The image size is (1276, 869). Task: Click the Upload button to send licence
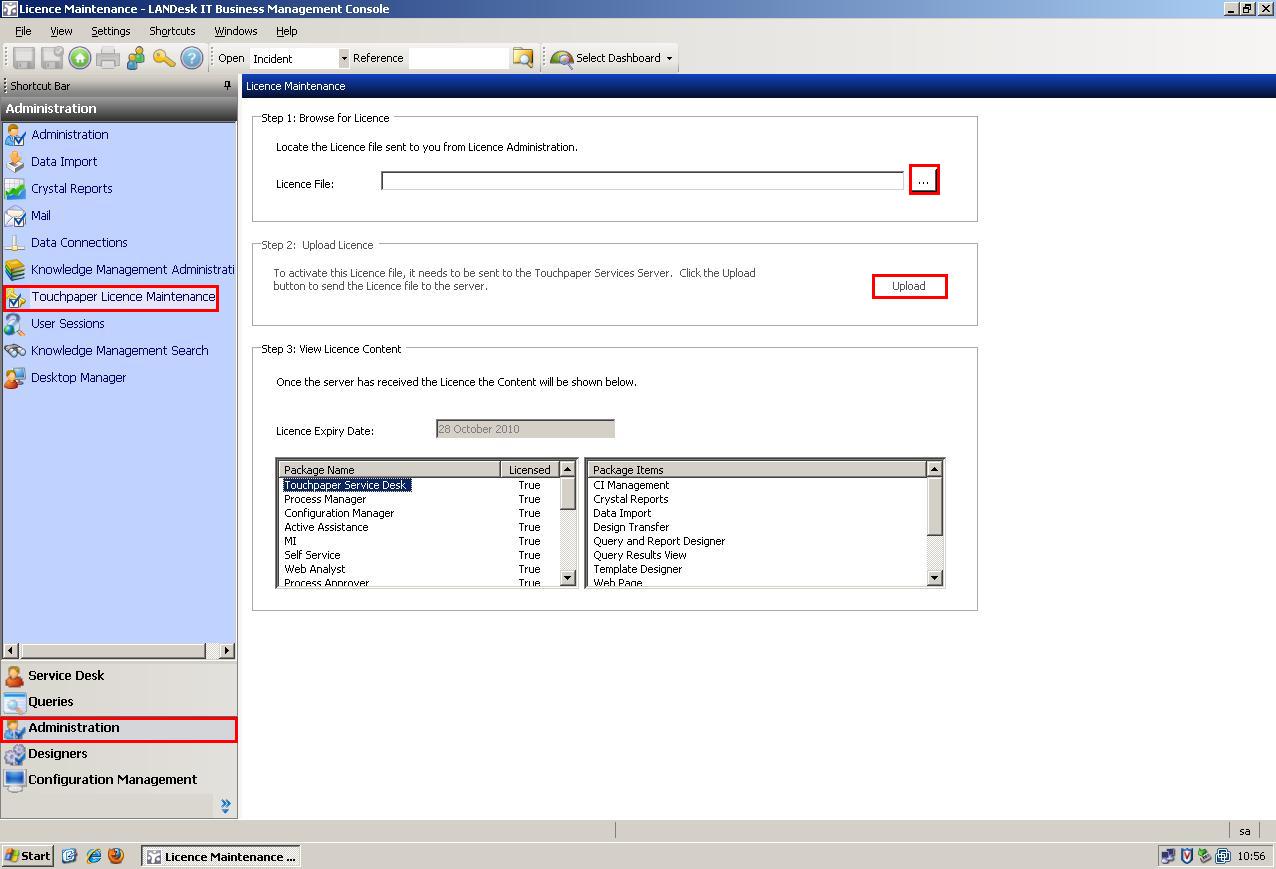[x=908, y=286]
